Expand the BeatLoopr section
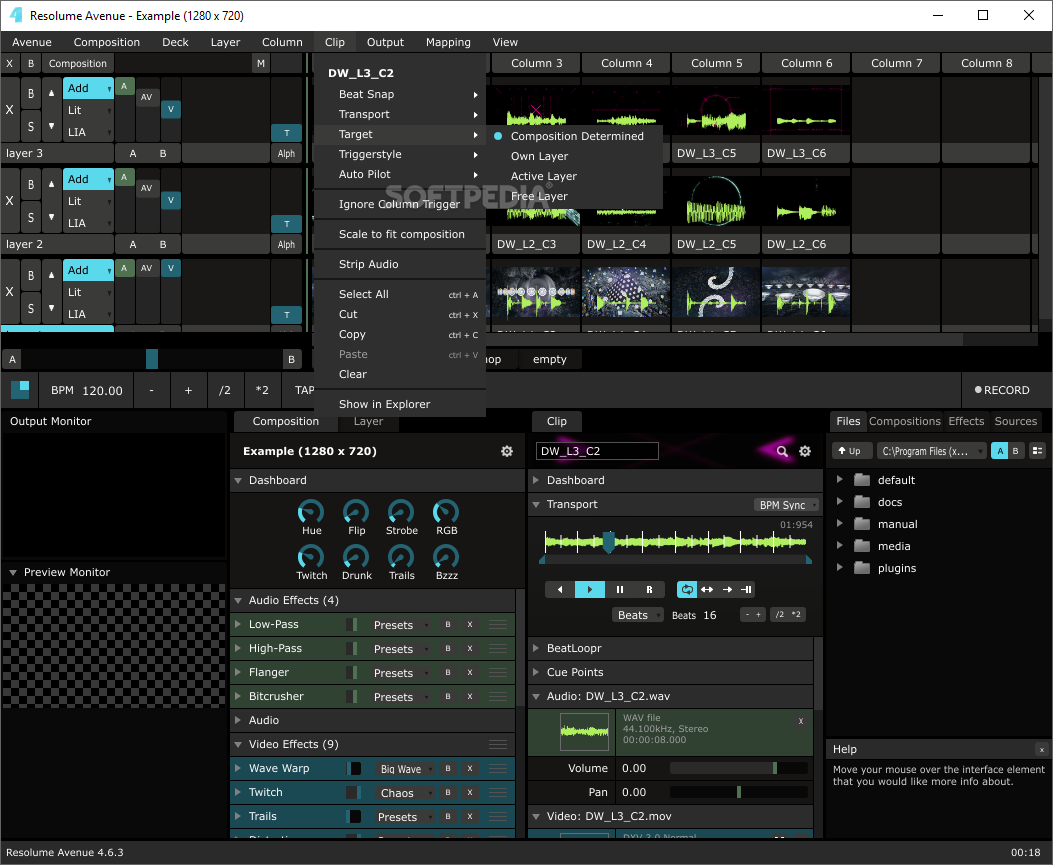 536,648
